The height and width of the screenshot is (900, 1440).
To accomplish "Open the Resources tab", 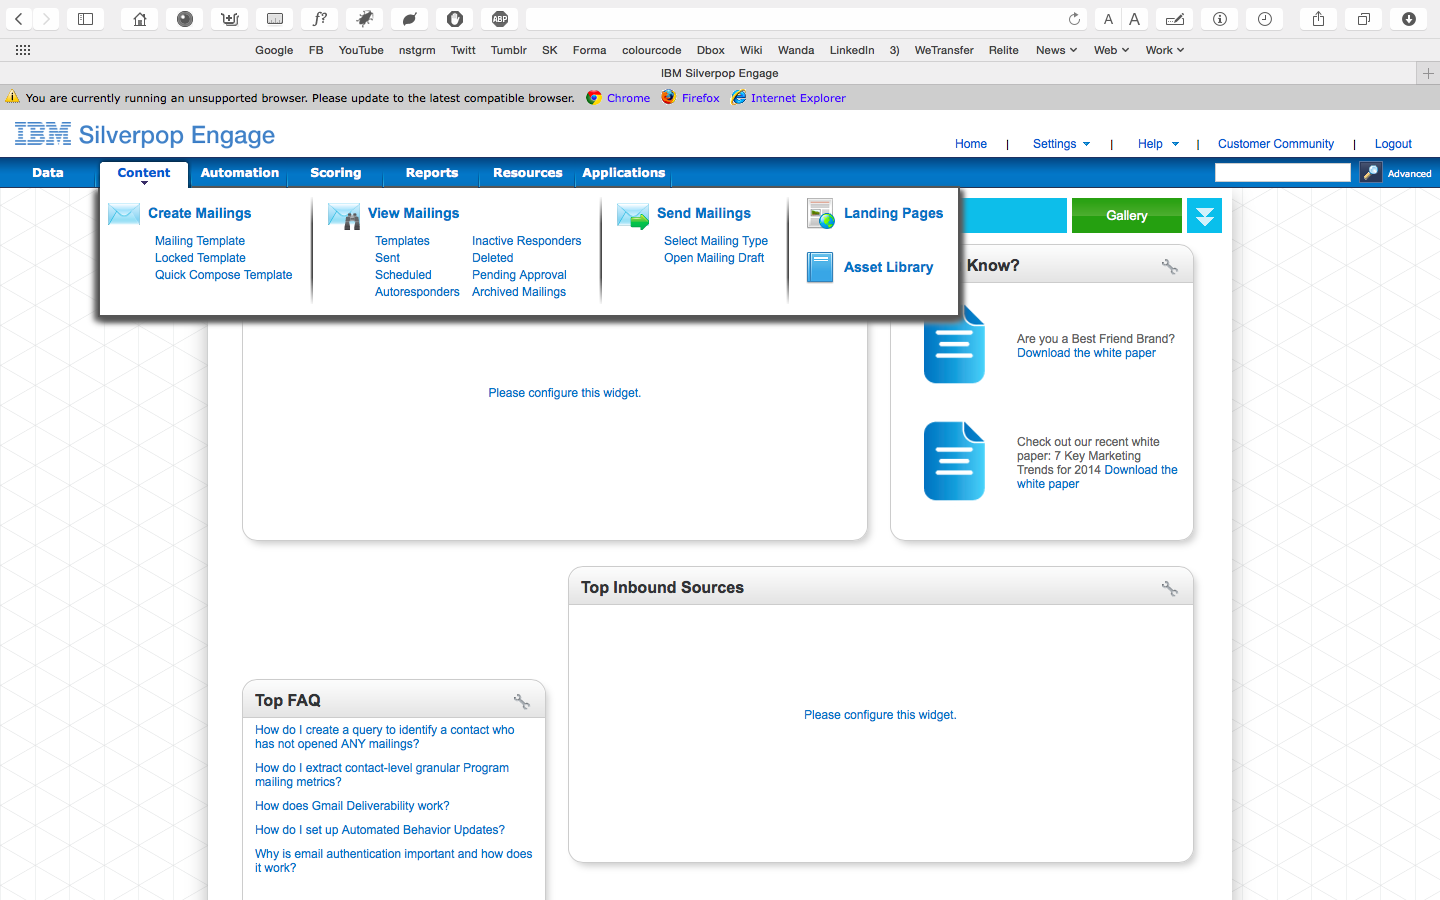I will (x=528, y=173).
